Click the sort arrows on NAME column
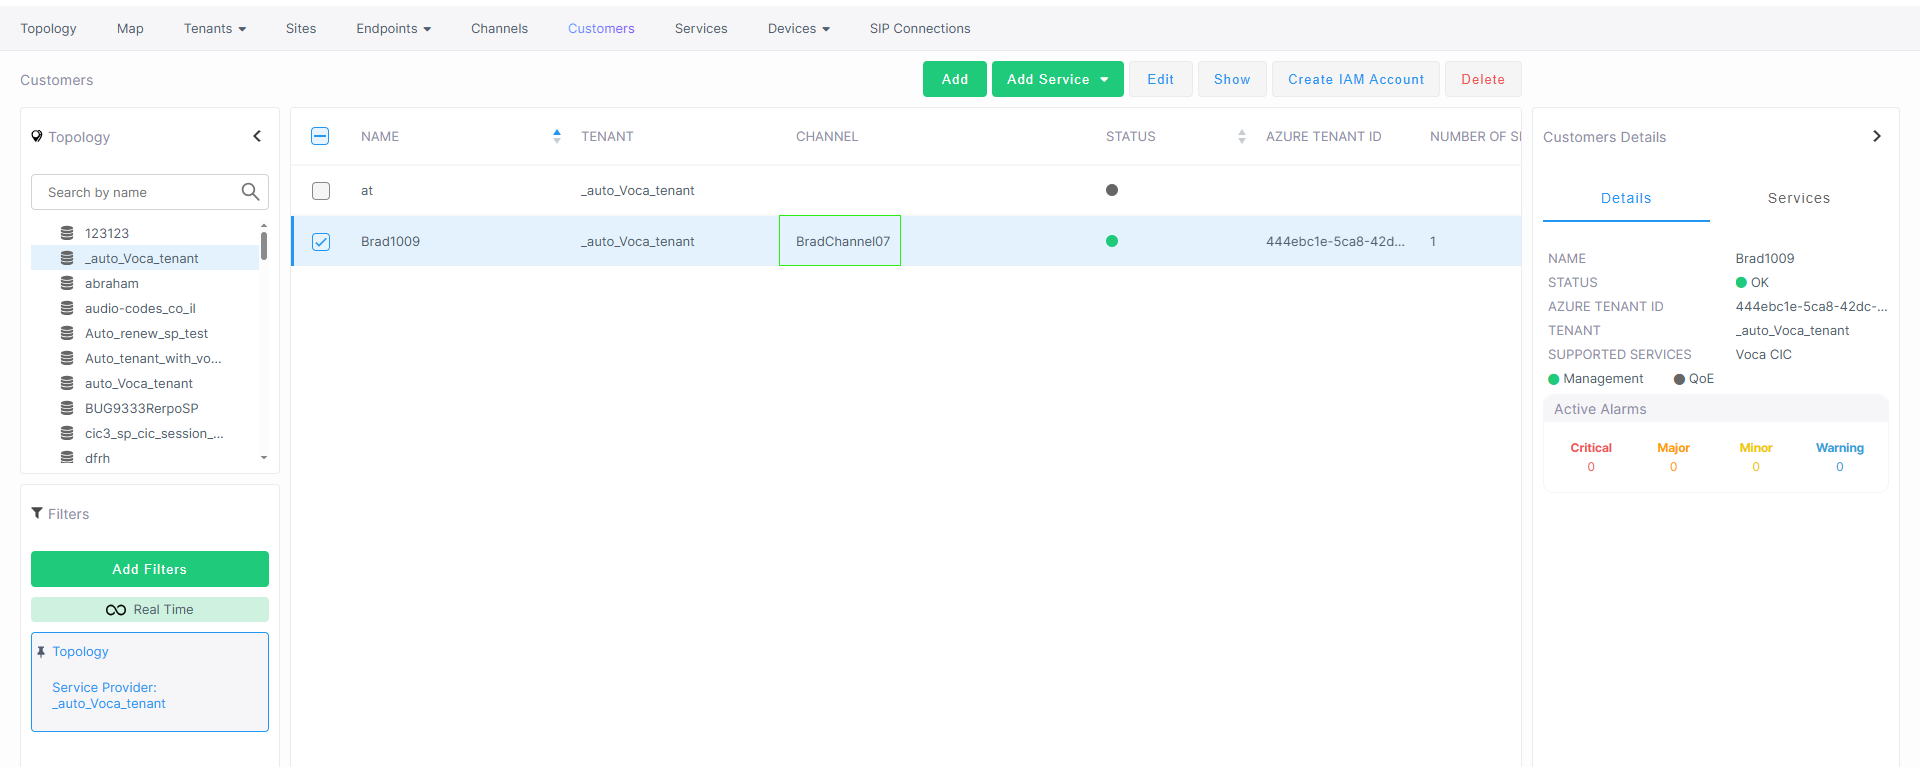Screen dimensions: 1920x767 tap(557, 136)
